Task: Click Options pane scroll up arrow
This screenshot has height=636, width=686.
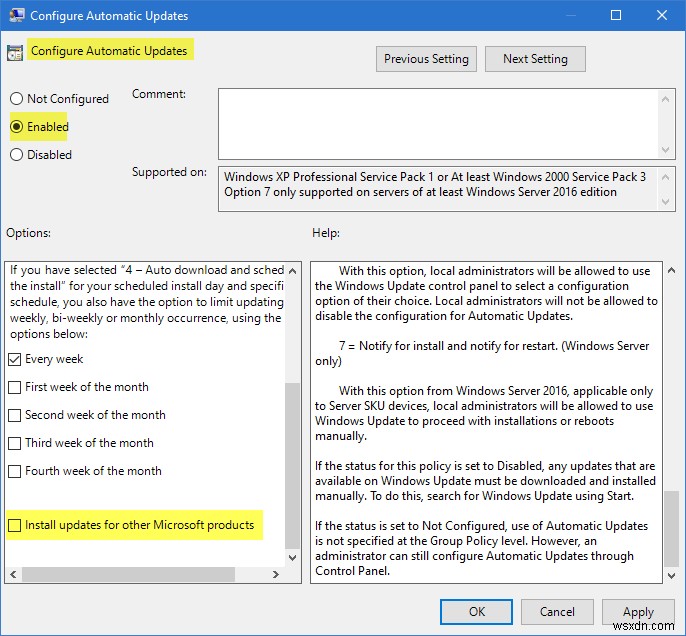Action: 293,271
